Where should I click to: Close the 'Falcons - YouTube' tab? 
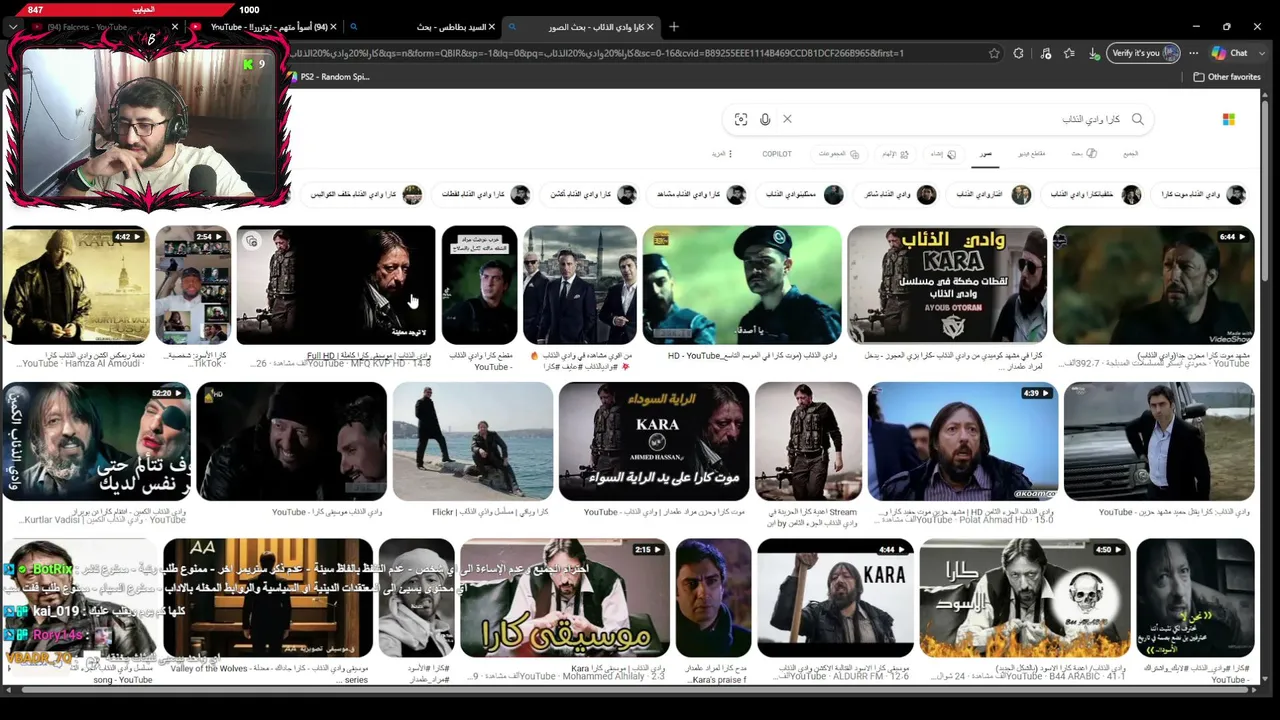tap(175, 27)
